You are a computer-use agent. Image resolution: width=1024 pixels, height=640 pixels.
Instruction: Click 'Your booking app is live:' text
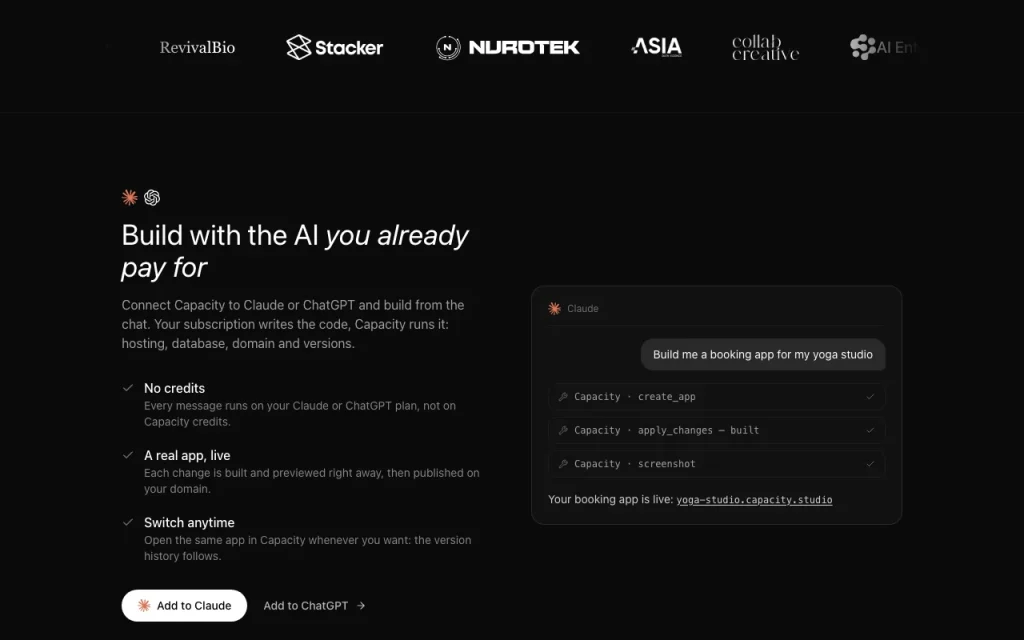(x=610, y=500)
